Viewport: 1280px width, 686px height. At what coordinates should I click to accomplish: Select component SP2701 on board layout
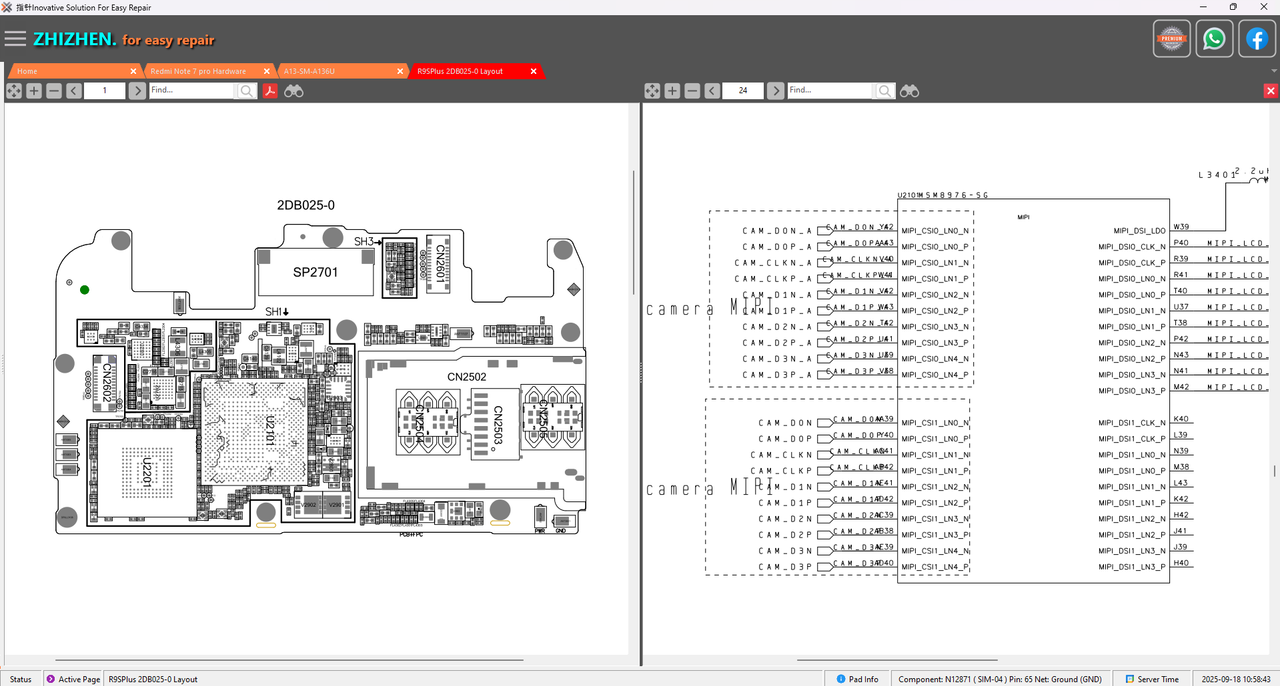316,272
